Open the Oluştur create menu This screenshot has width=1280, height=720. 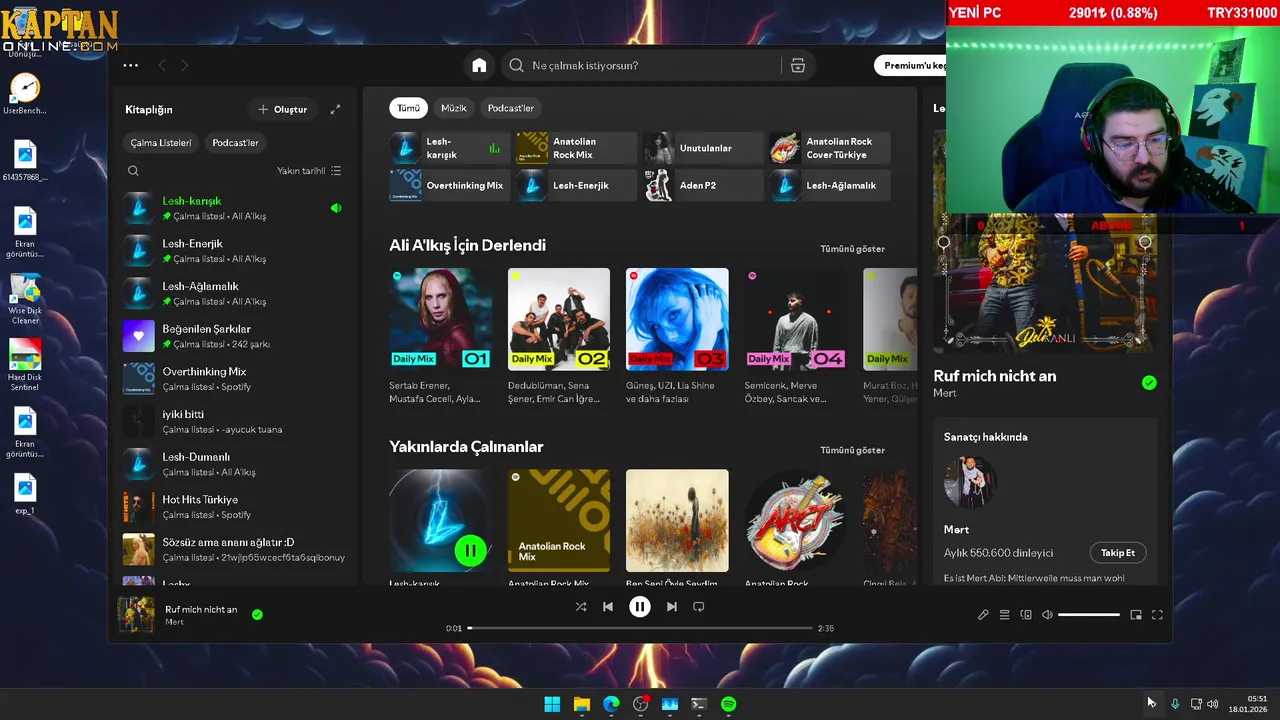point(283,109)
